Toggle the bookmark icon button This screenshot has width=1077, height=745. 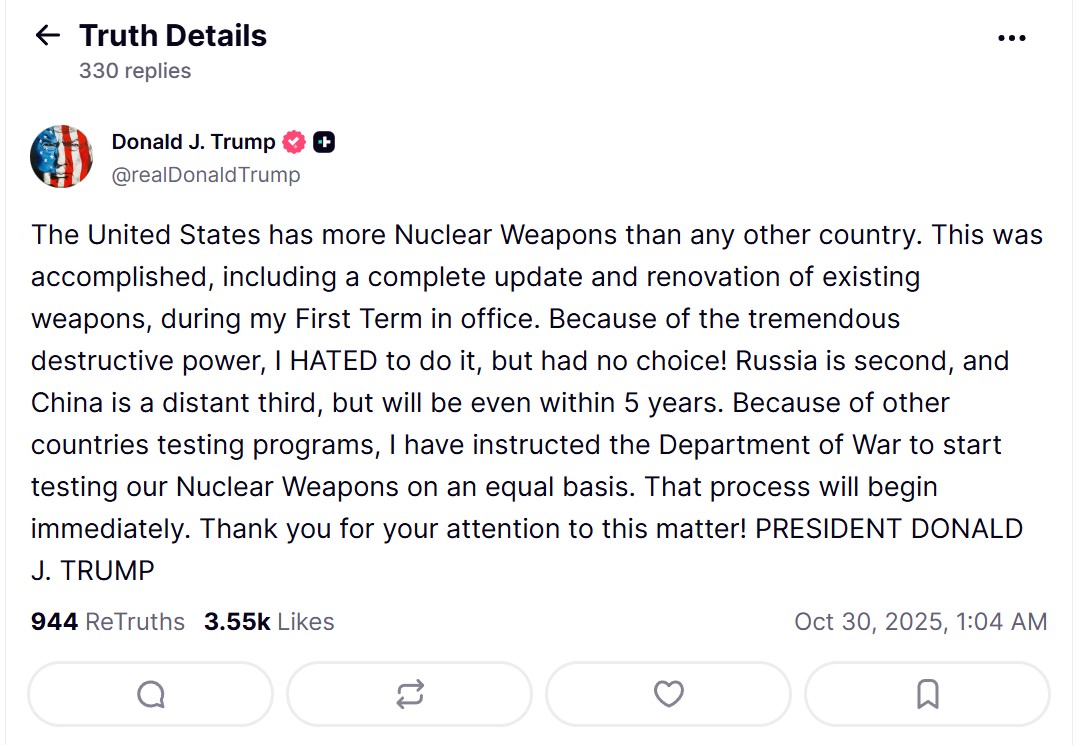[x=927, y=694]
